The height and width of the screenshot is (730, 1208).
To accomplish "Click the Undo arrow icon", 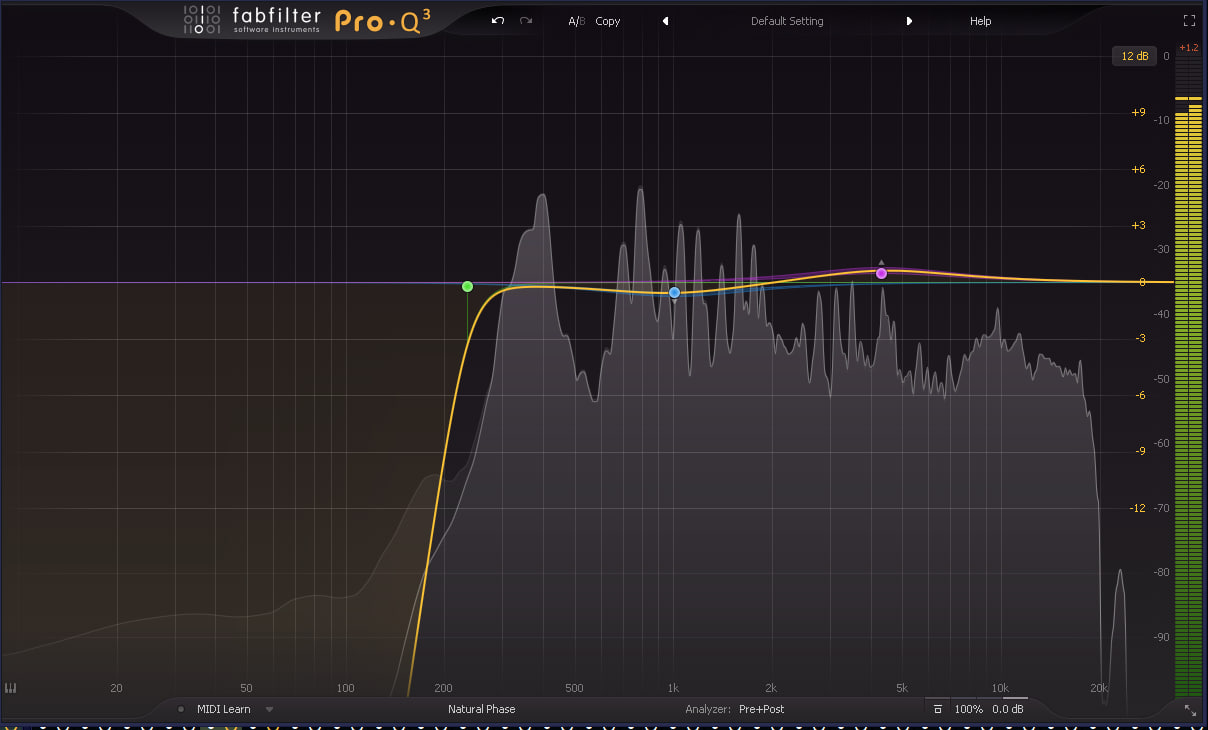I will click(498, 21).
